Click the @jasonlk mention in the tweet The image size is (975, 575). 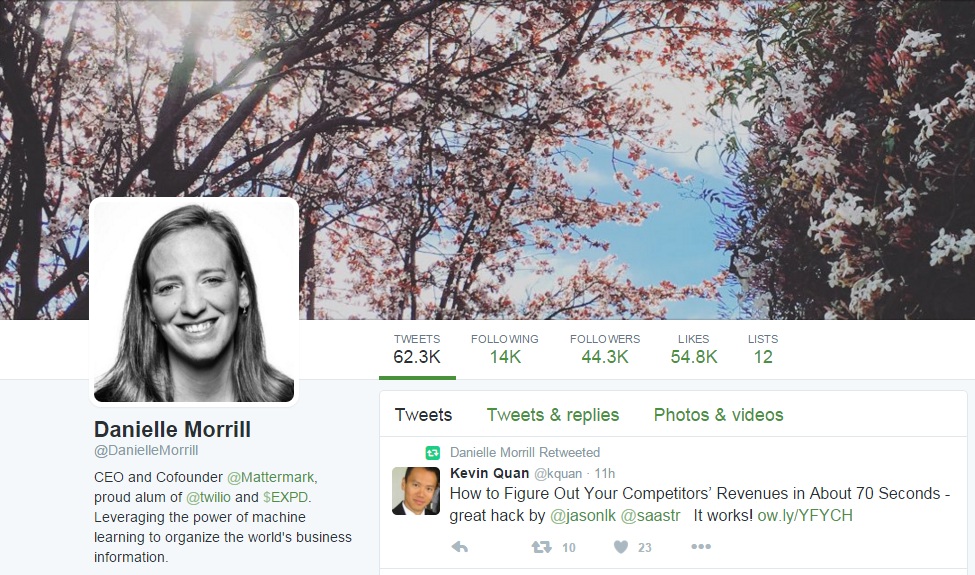pos(583,515)
